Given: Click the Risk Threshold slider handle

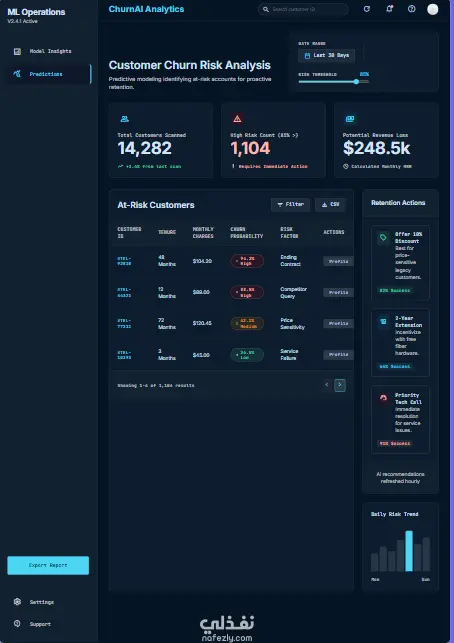Looking at the screenshot, I should [356, 82].
